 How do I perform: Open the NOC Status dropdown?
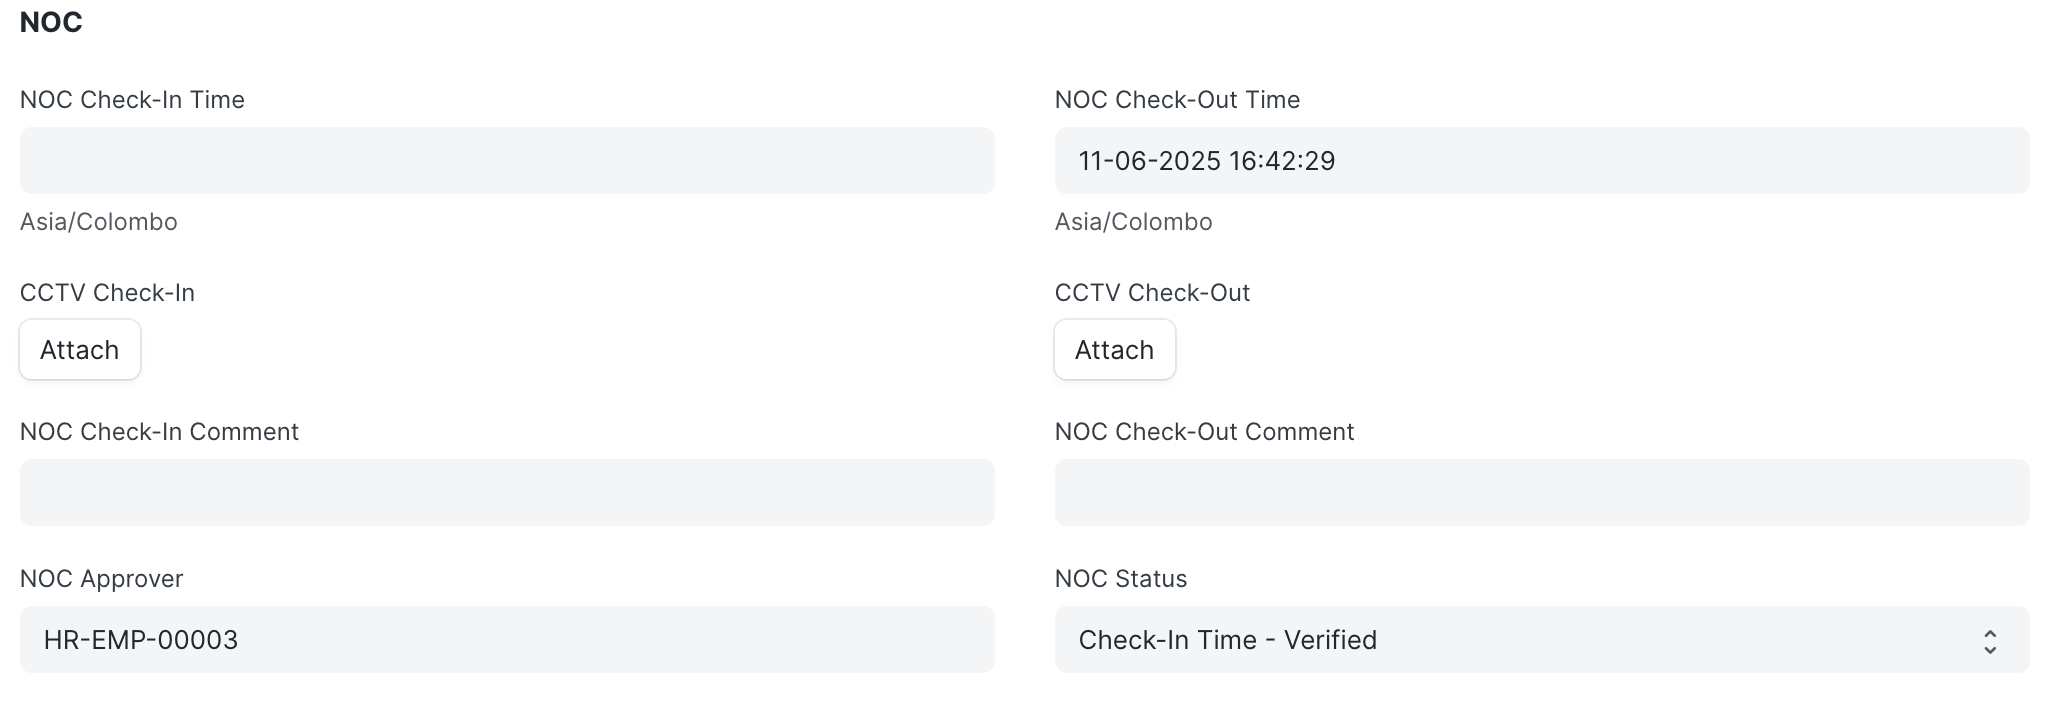1520,639
